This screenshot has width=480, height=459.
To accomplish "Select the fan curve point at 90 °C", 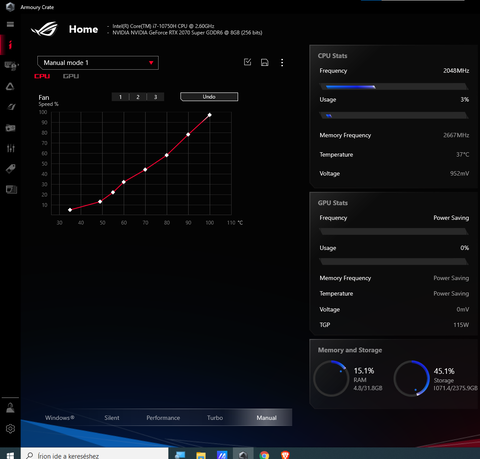I will pos(188,134).
